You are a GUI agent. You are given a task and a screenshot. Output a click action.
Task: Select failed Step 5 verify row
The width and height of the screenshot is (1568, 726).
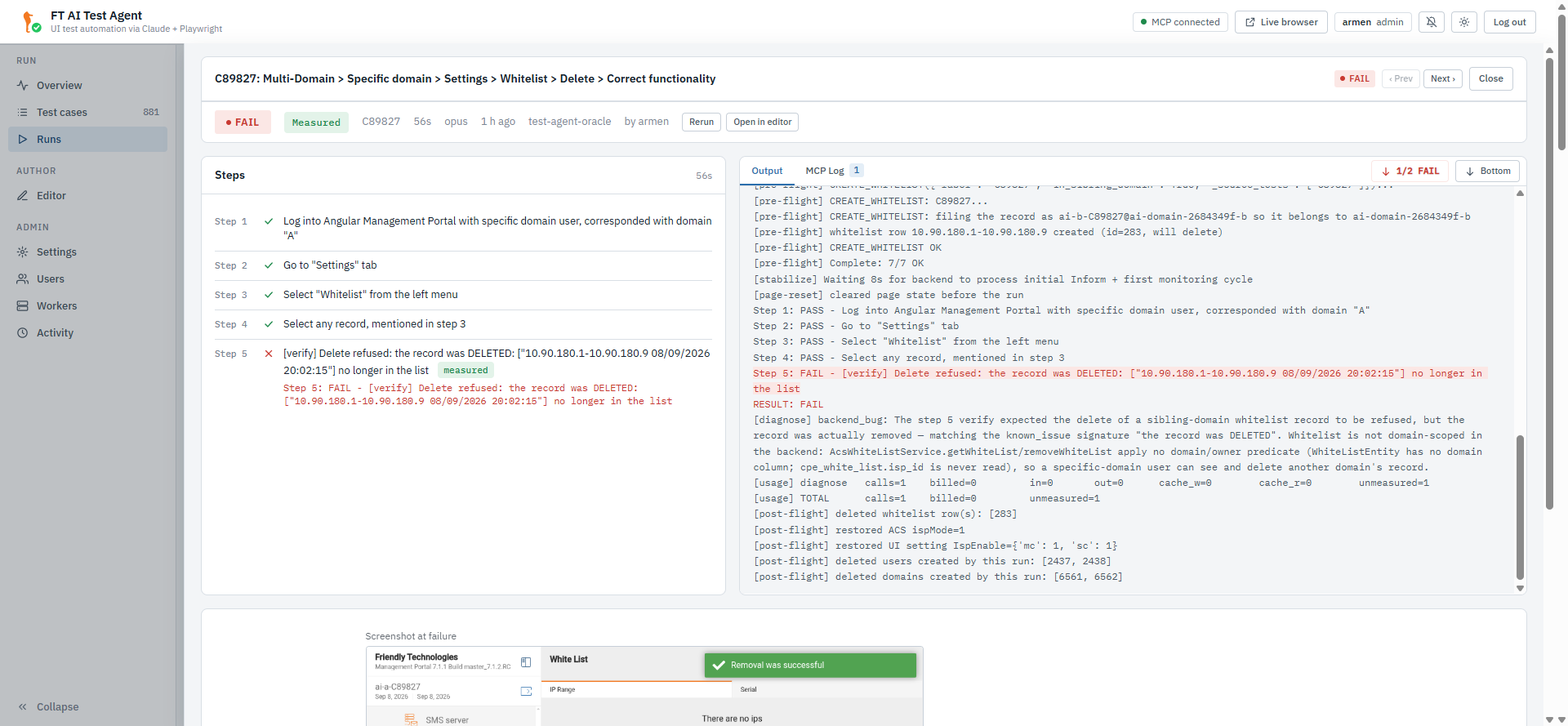click(x=463, y=377)
